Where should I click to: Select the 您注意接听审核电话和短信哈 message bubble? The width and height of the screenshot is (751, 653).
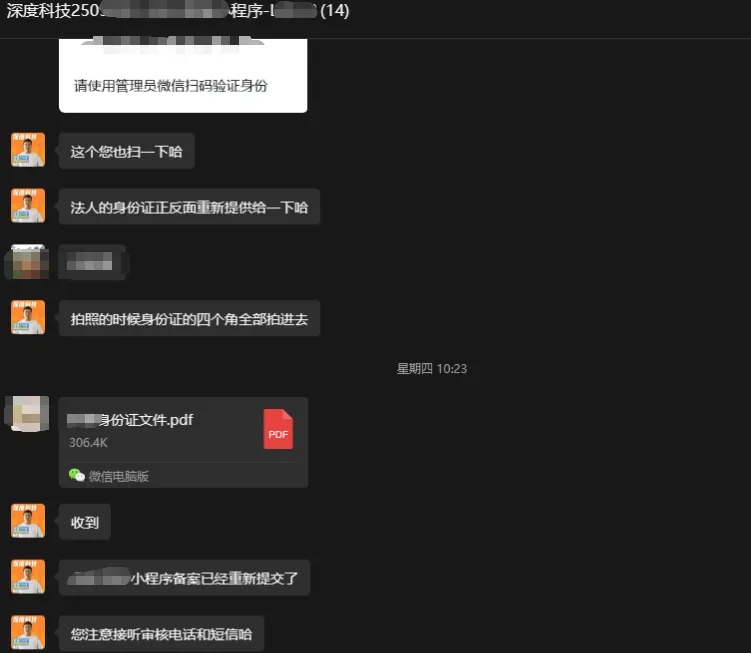(x=161, y=634)
